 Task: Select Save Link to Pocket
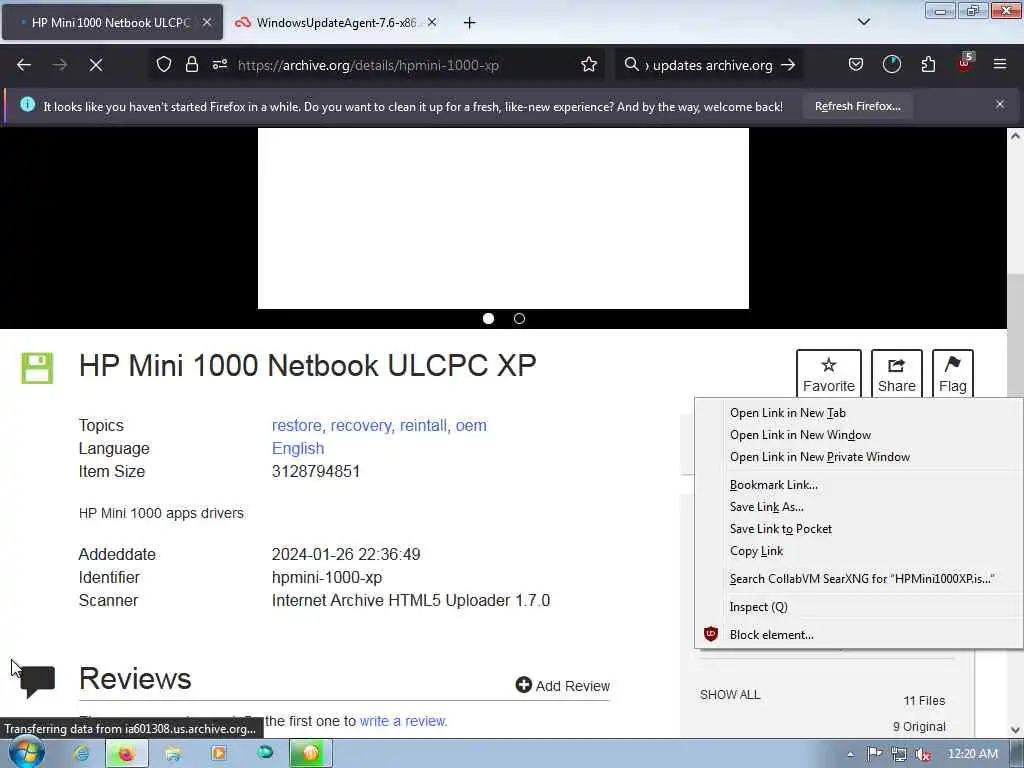pos(859,529)
